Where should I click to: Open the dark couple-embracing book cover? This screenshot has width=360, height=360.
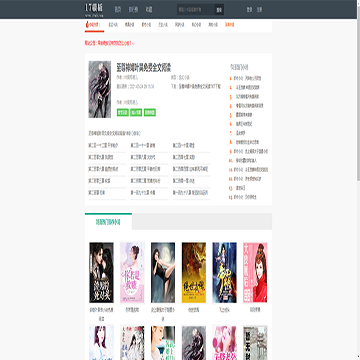[101, 273]
